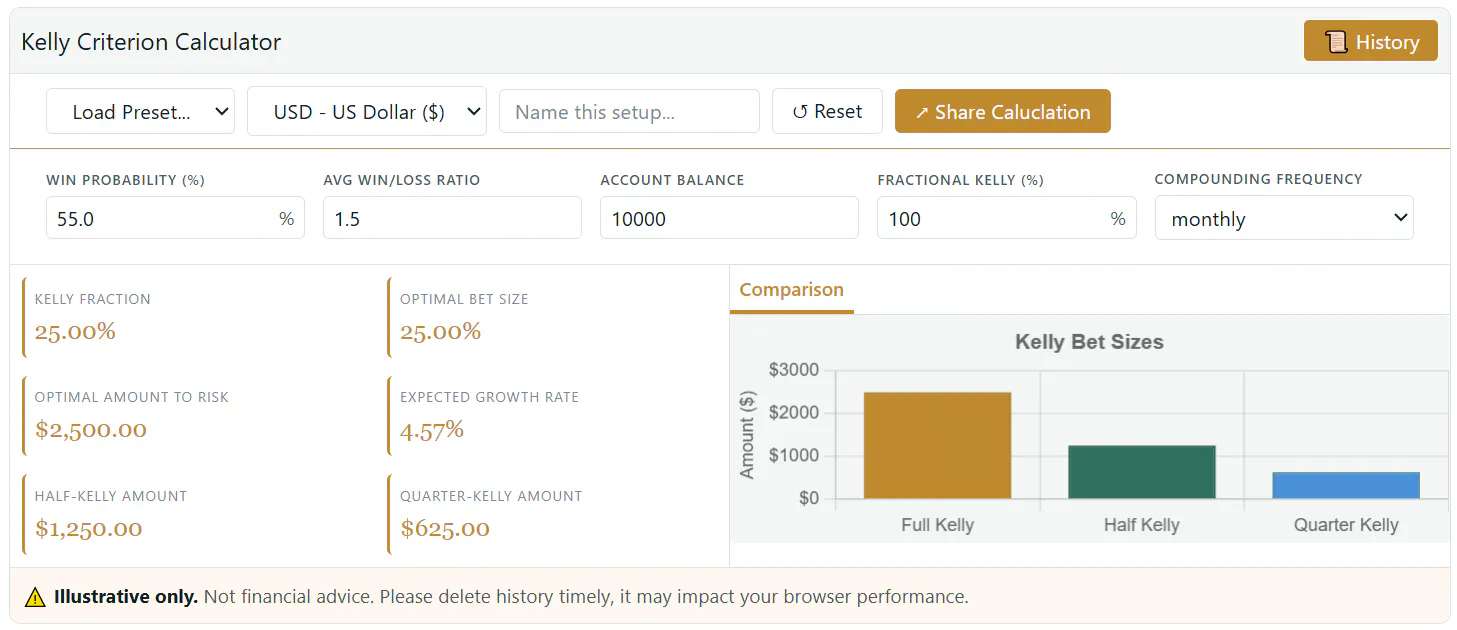The image size is (1457, 630).
Task: Click the $625.00 quarter-Kelly amount
Action: point(445,528)
